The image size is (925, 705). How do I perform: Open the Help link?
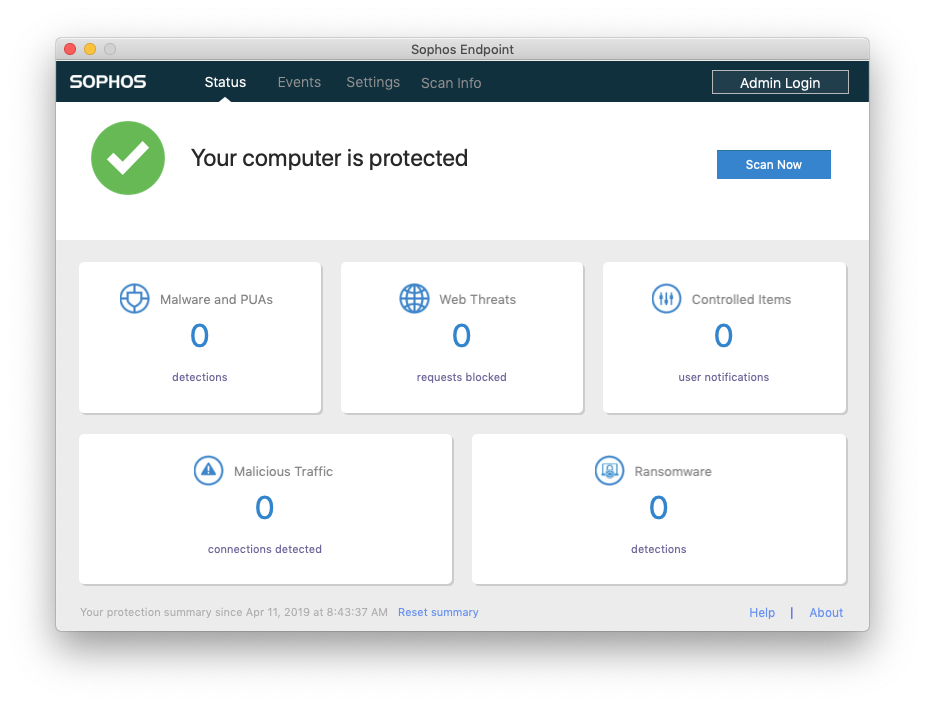[762, 612]
